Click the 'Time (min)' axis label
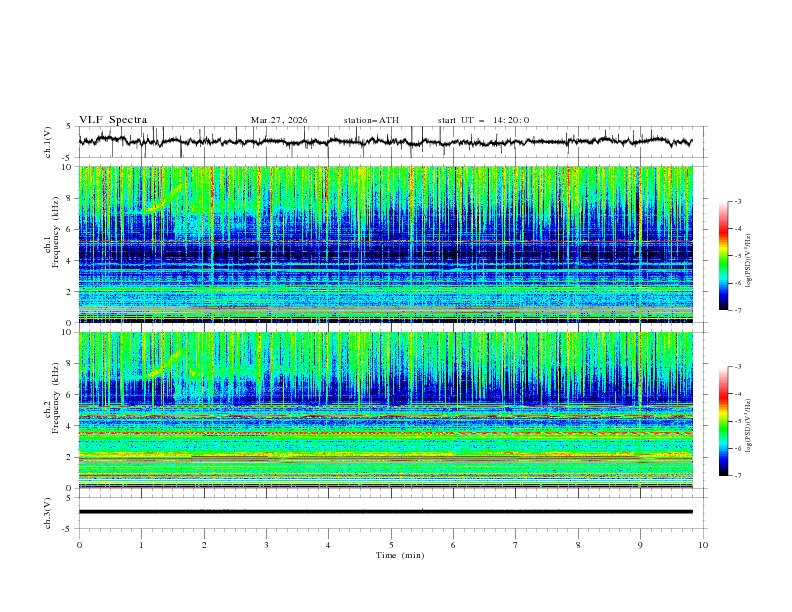The image size is (792, 612). pos(400,555)
